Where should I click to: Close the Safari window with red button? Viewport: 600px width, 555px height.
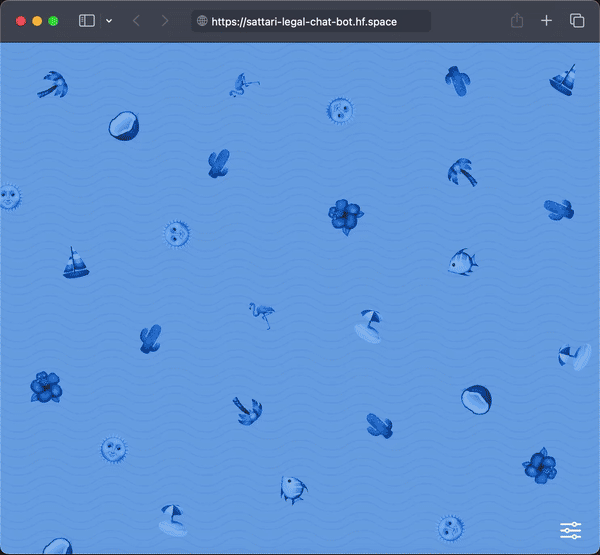point(21,21)
